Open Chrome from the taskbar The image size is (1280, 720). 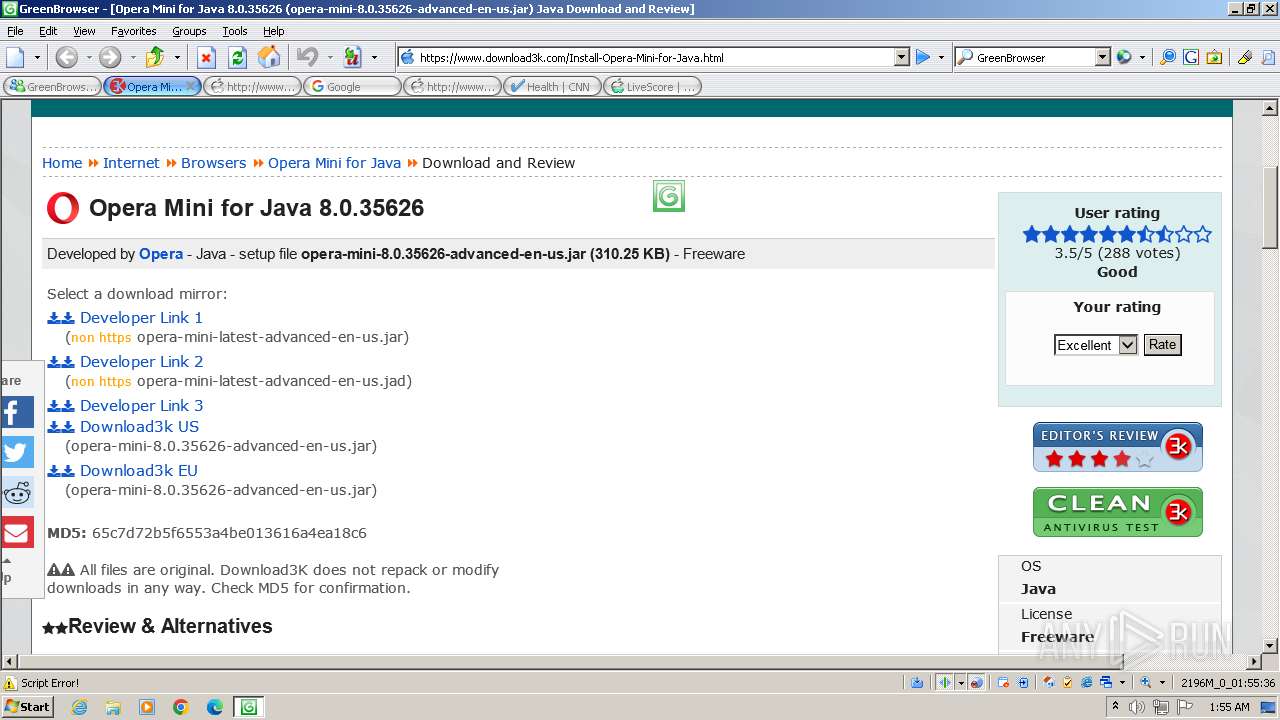pyautogui.click(x=181, y=707)
